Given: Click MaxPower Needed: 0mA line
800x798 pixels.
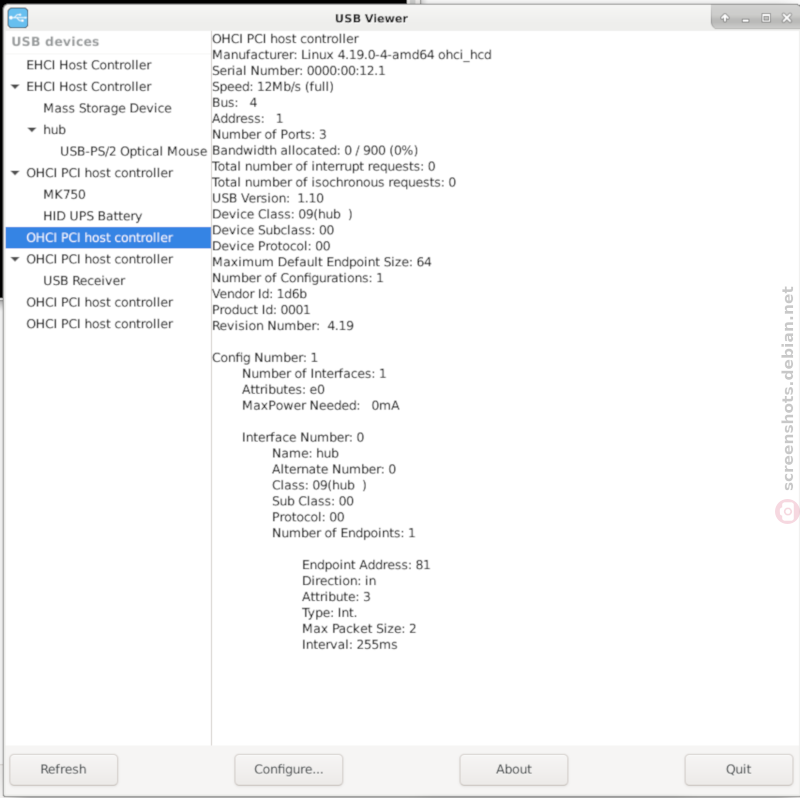Looking at the screenshot, I should 320,406.
